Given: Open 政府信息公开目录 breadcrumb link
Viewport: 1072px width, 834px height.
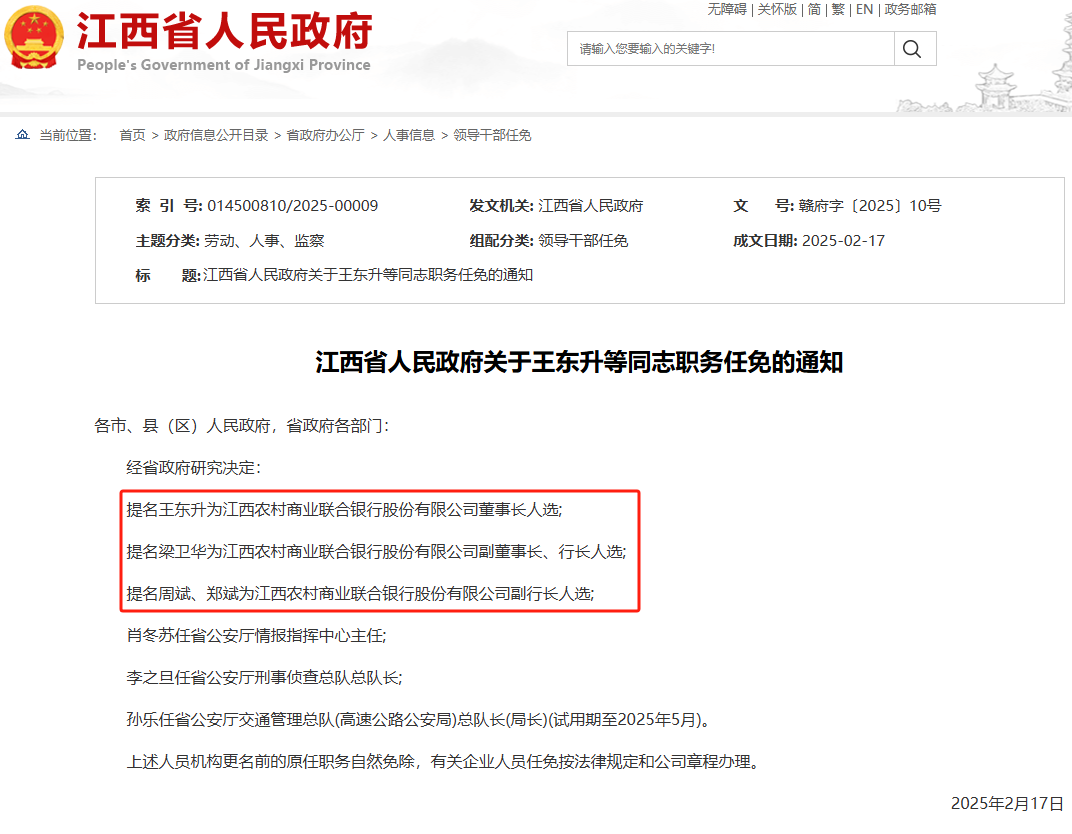Looking at the screenshot, I should (216, 135).
